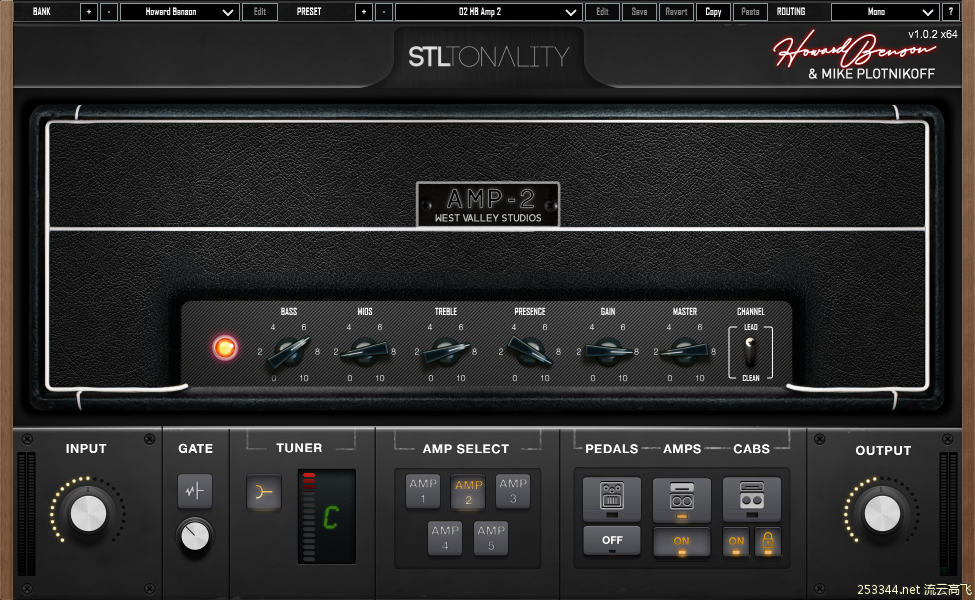
Task: Click the Treble knob
Action: (x=445, y=352)
